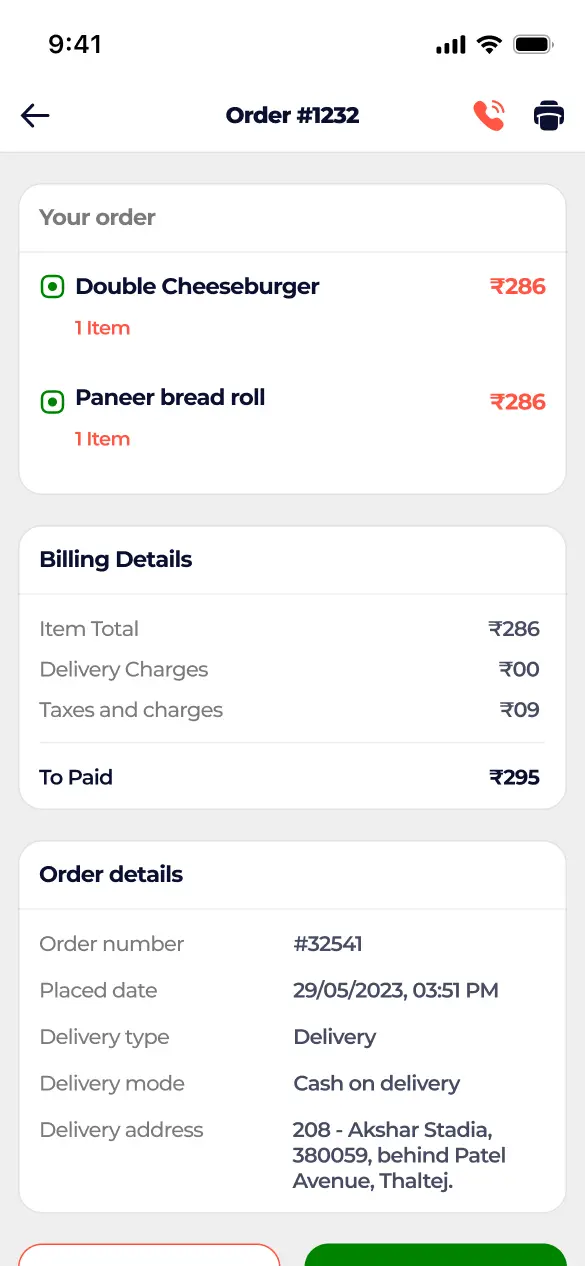
Task: Call customer using red phone icon
Action: click(489, 116)
